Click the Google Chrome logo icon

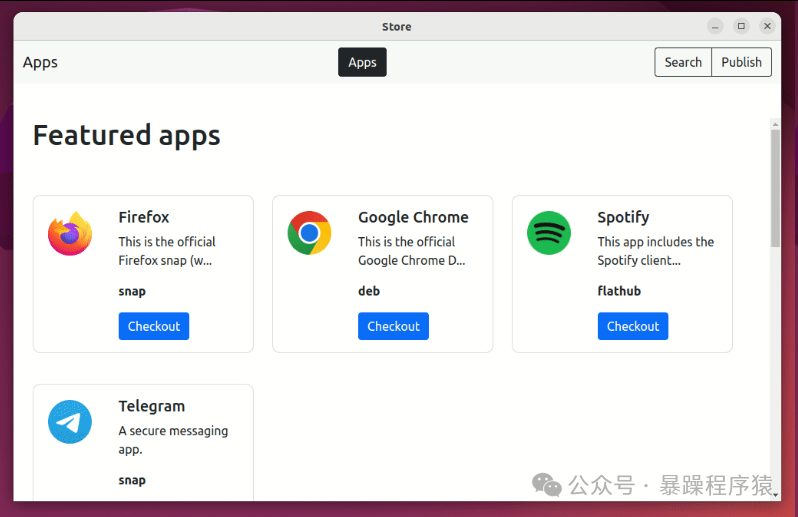point(309,233)
